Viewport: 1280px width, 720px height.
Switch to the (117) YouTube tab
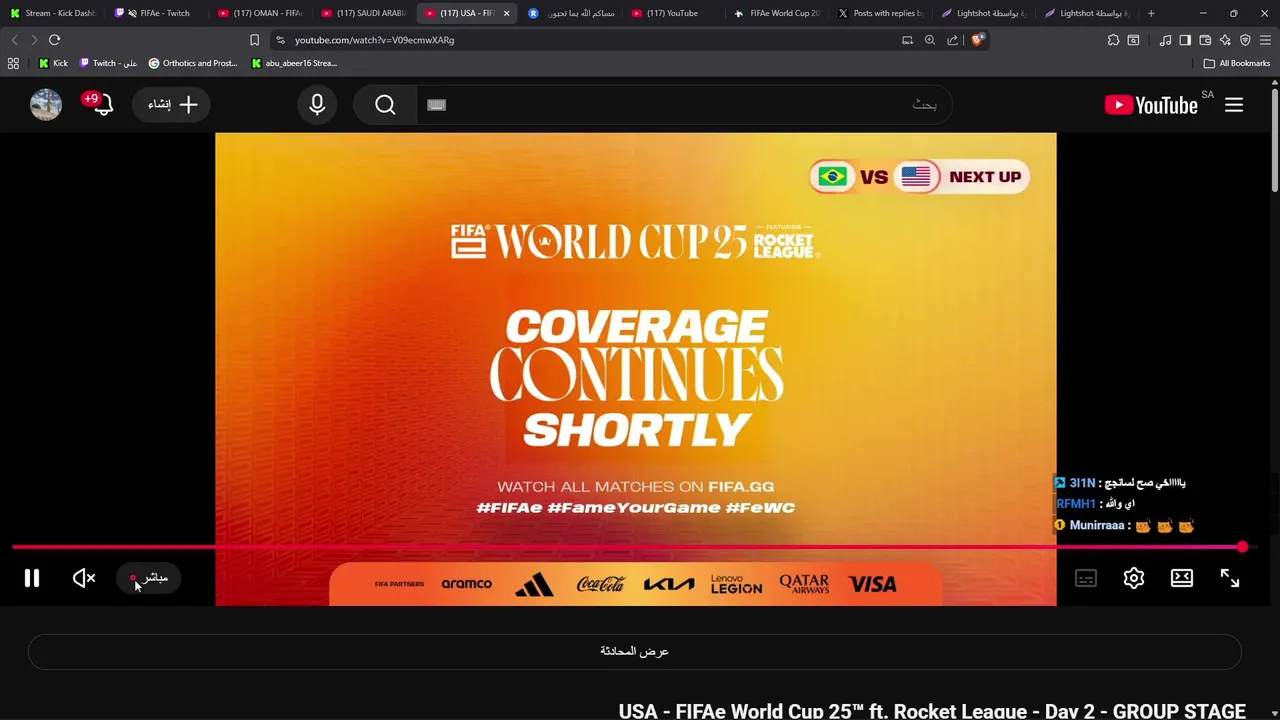point(673,13)
